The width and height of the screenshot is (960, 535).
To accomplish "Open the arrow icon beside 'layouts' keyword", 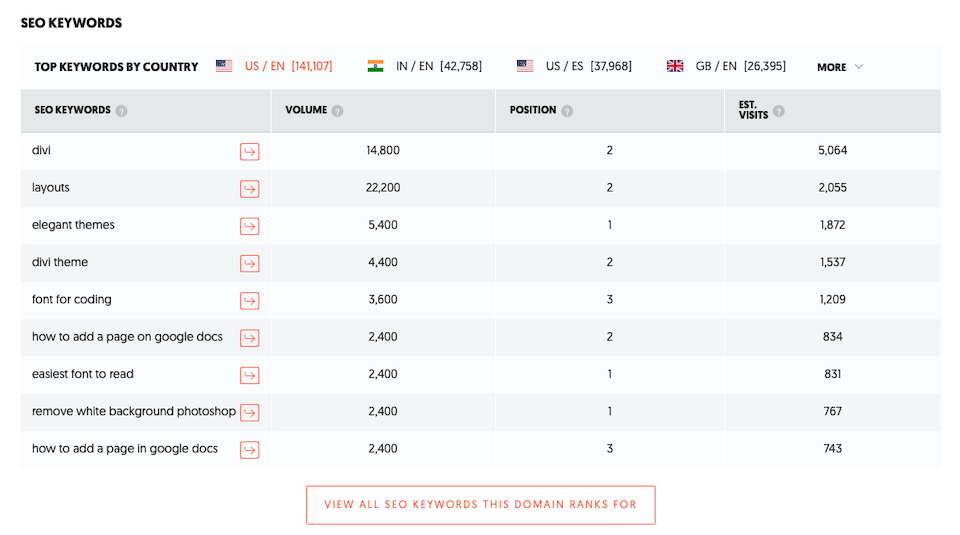I will (x=249, y=188).
